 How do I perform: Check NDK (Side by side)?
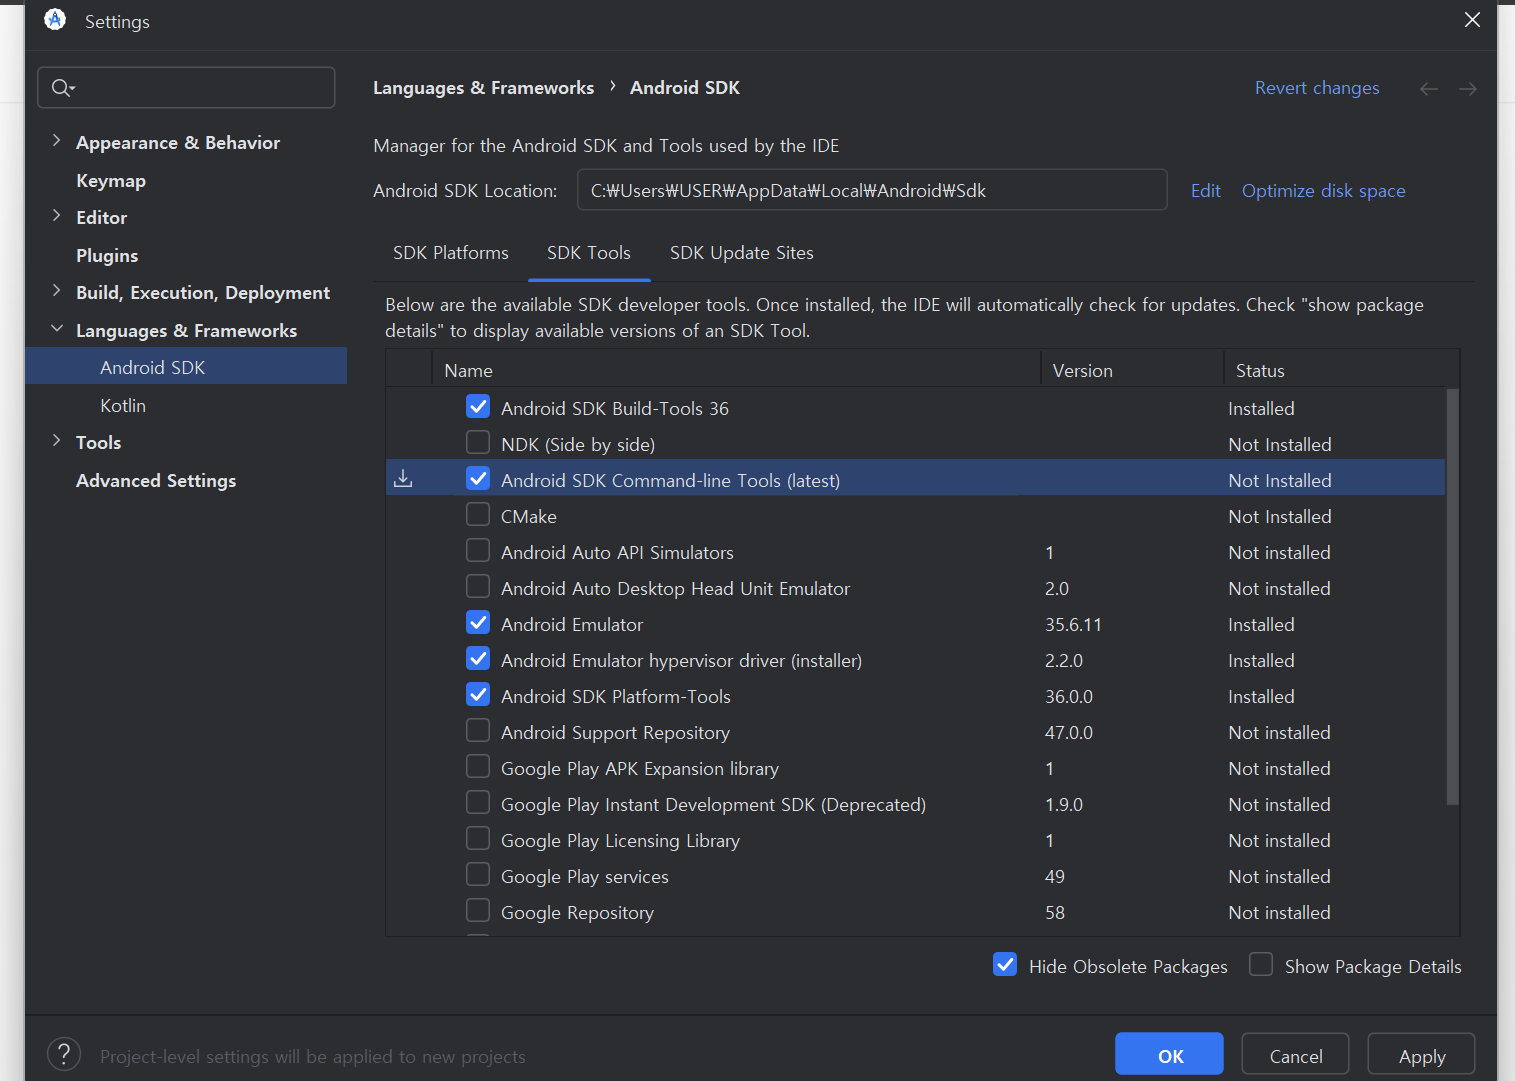click(x=478, y=443)
